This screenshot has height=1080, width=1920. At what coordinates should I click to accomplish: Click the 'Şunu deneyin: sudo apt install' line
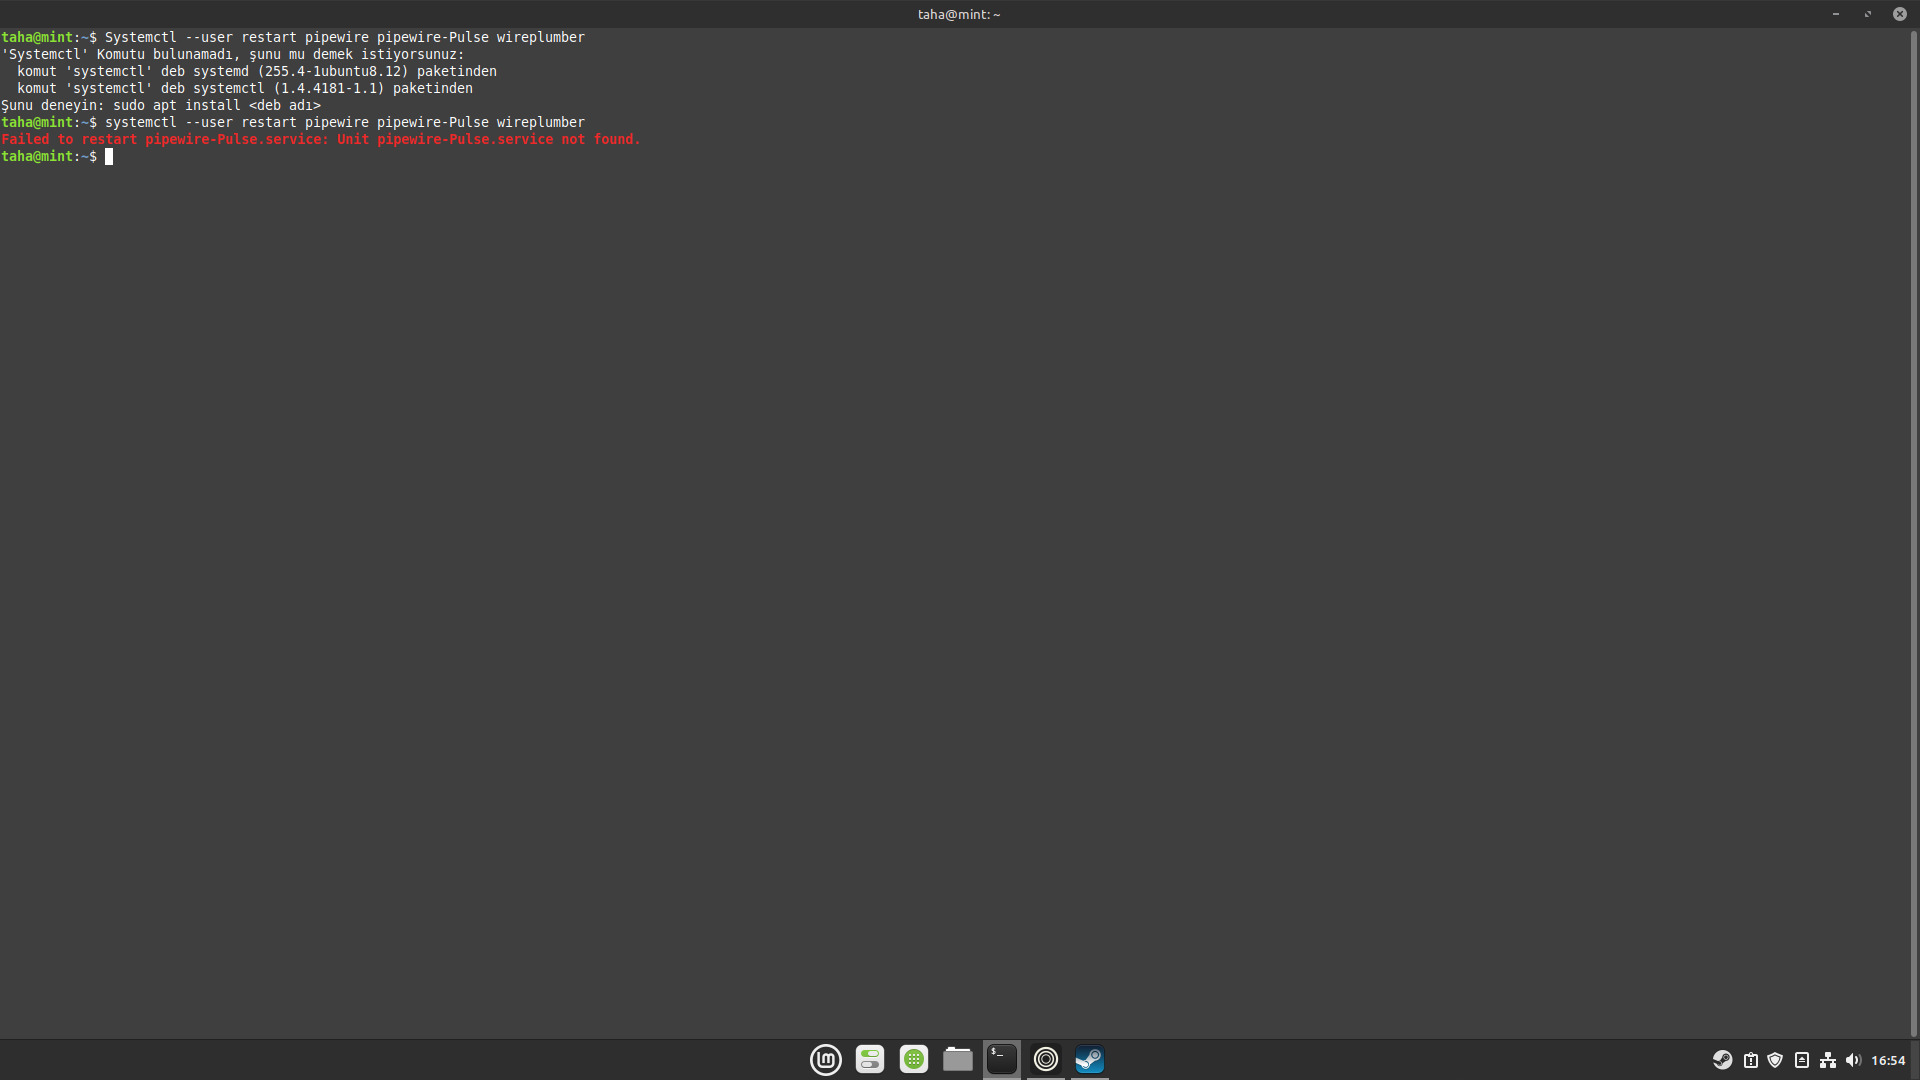tap(161, 105)
